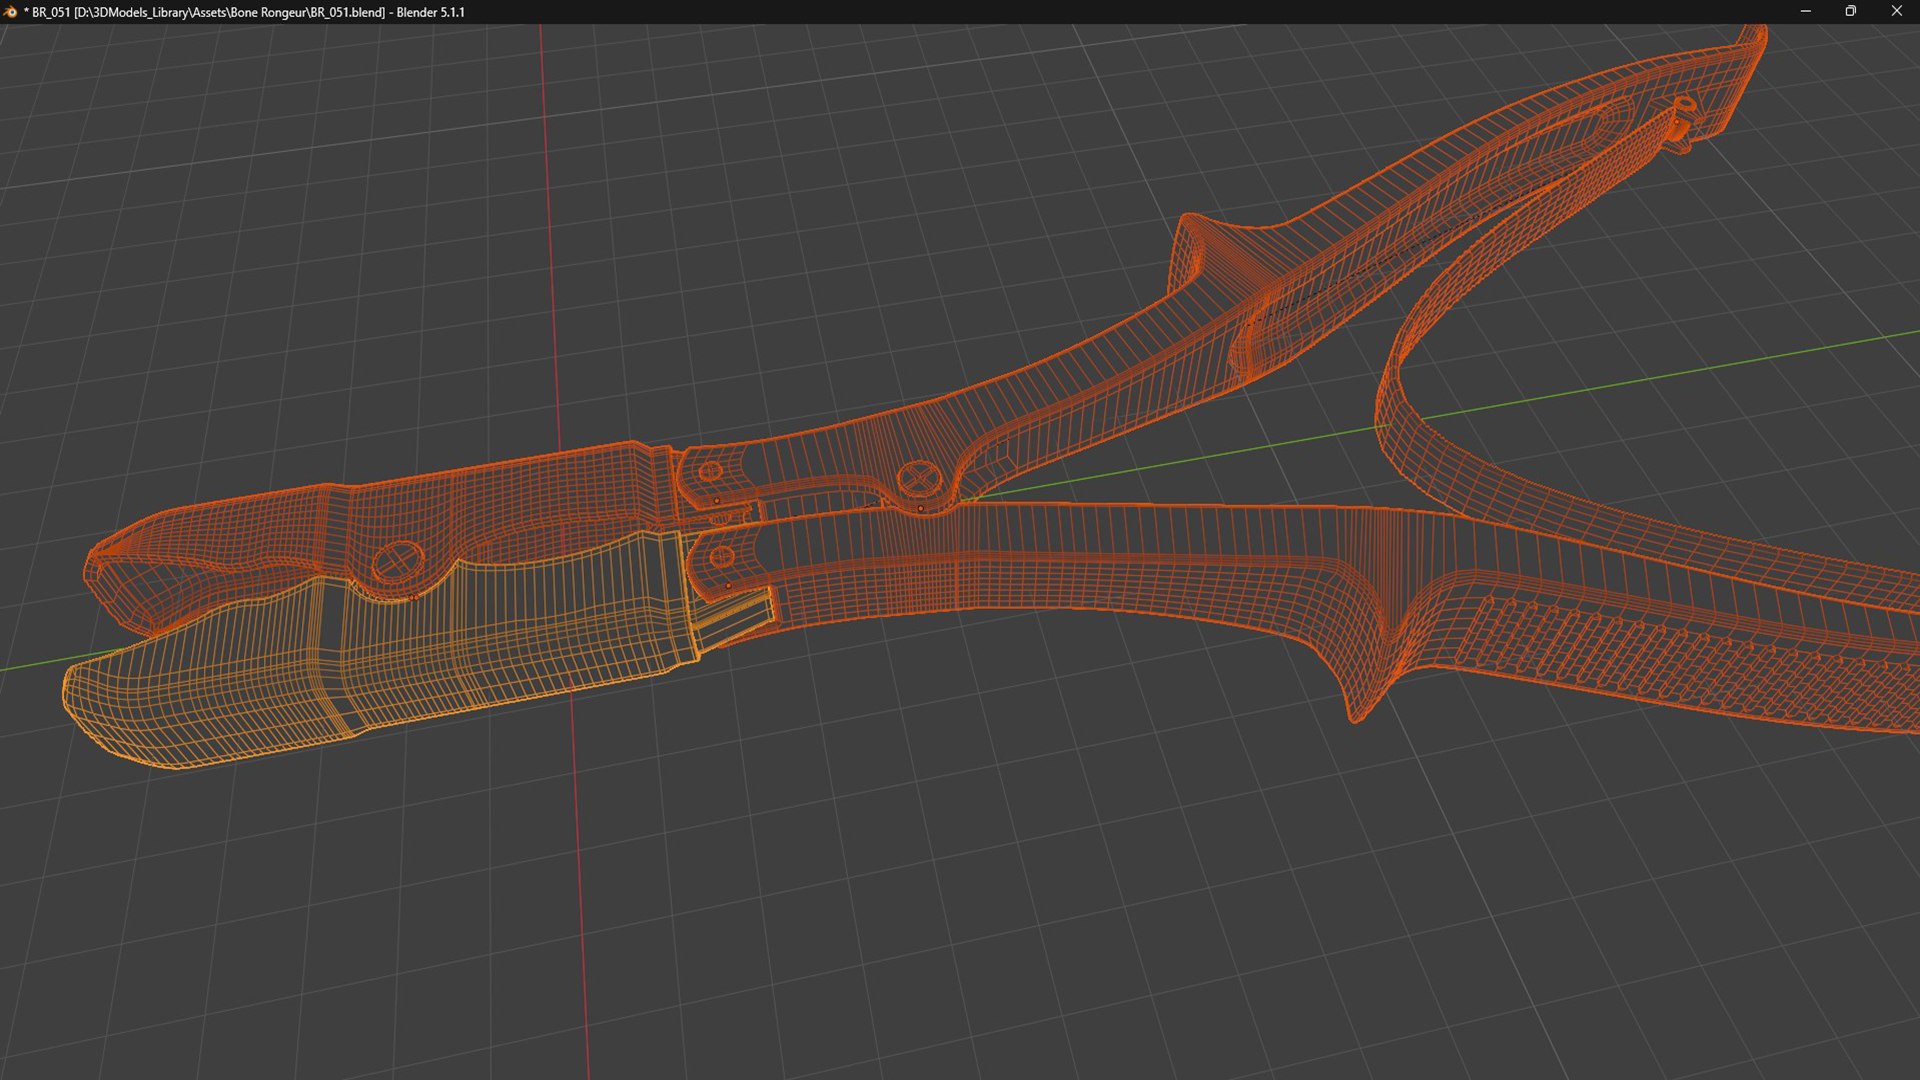Close the Blender window
1920x1080 pixels.
pos(1896,12)
